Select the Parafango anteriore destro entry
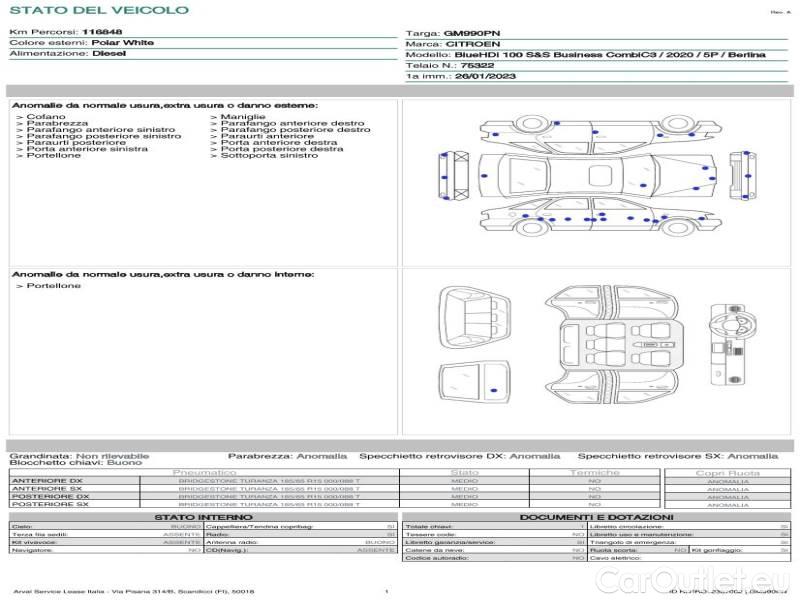This screenshot has height=600, width=800. pos(292,123)
